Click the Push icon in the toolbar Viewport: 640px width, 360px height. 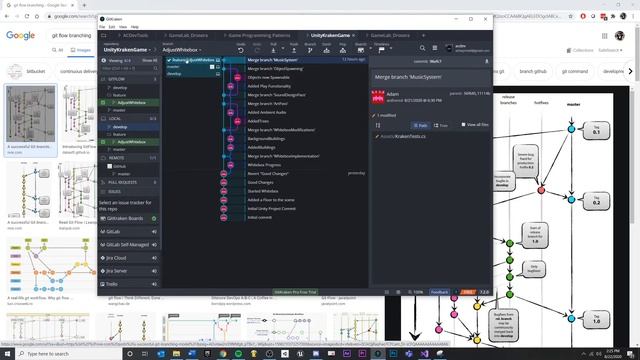point(294,50)
